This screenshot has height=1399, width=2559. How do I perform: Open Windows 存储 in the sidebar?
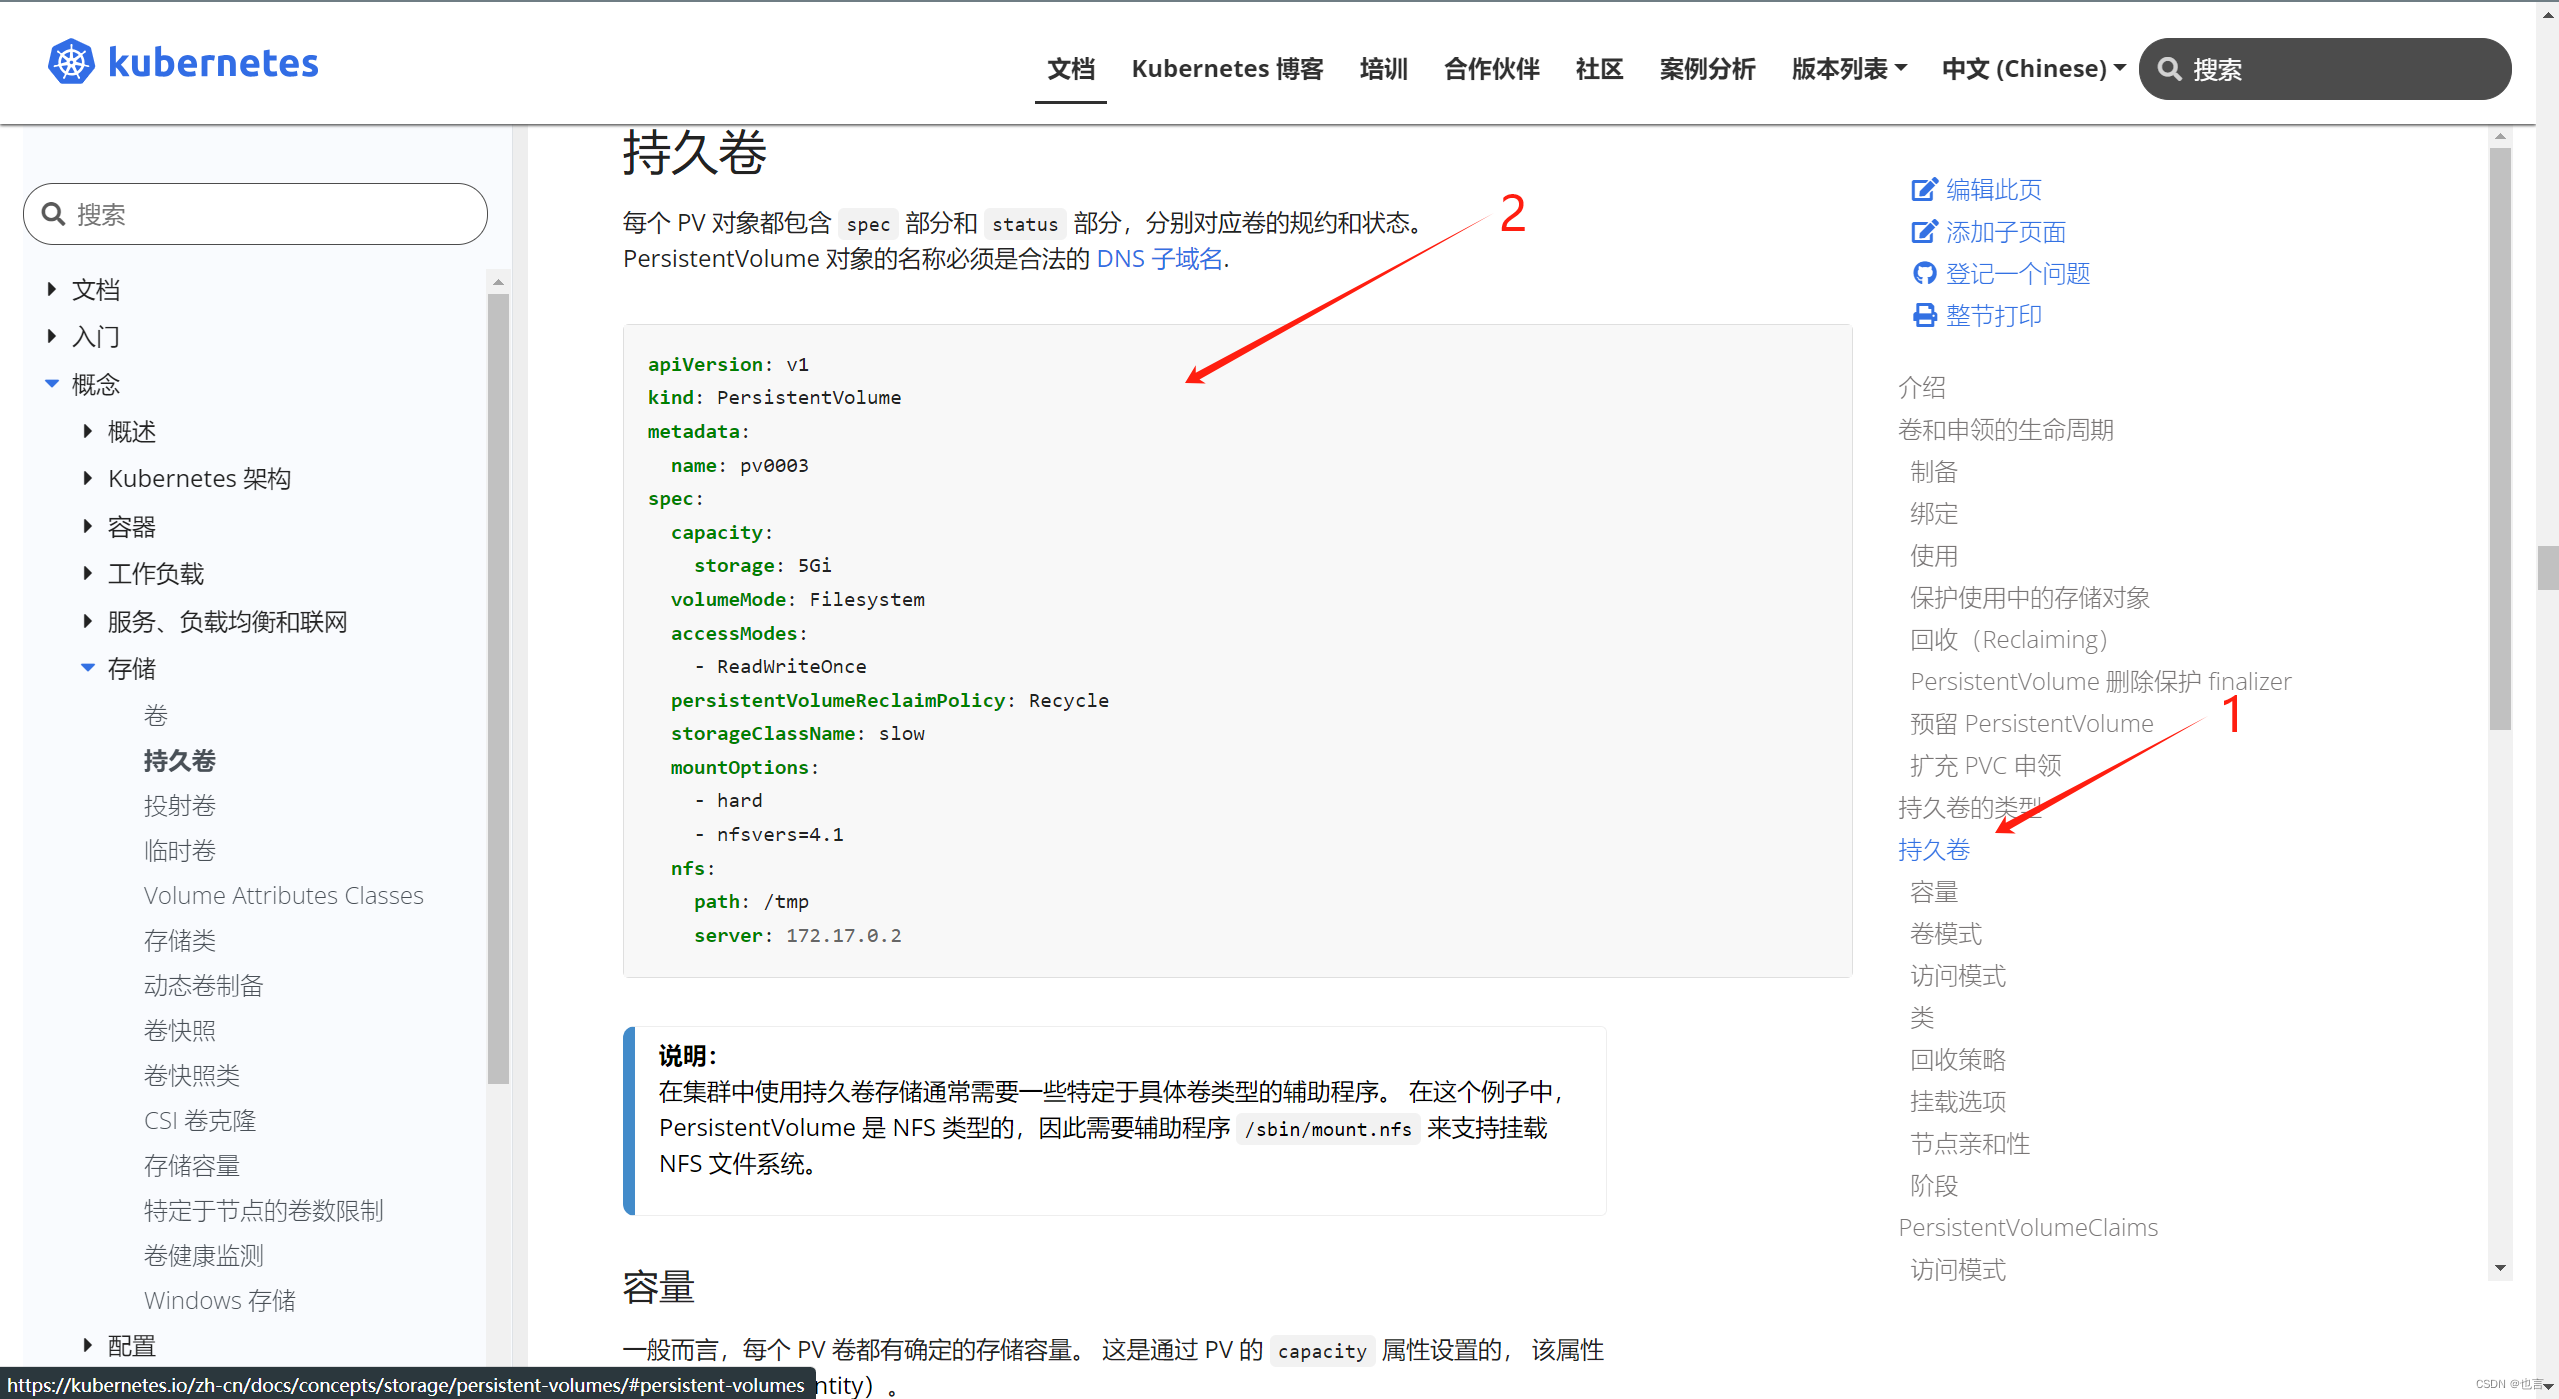point(220,1300)
